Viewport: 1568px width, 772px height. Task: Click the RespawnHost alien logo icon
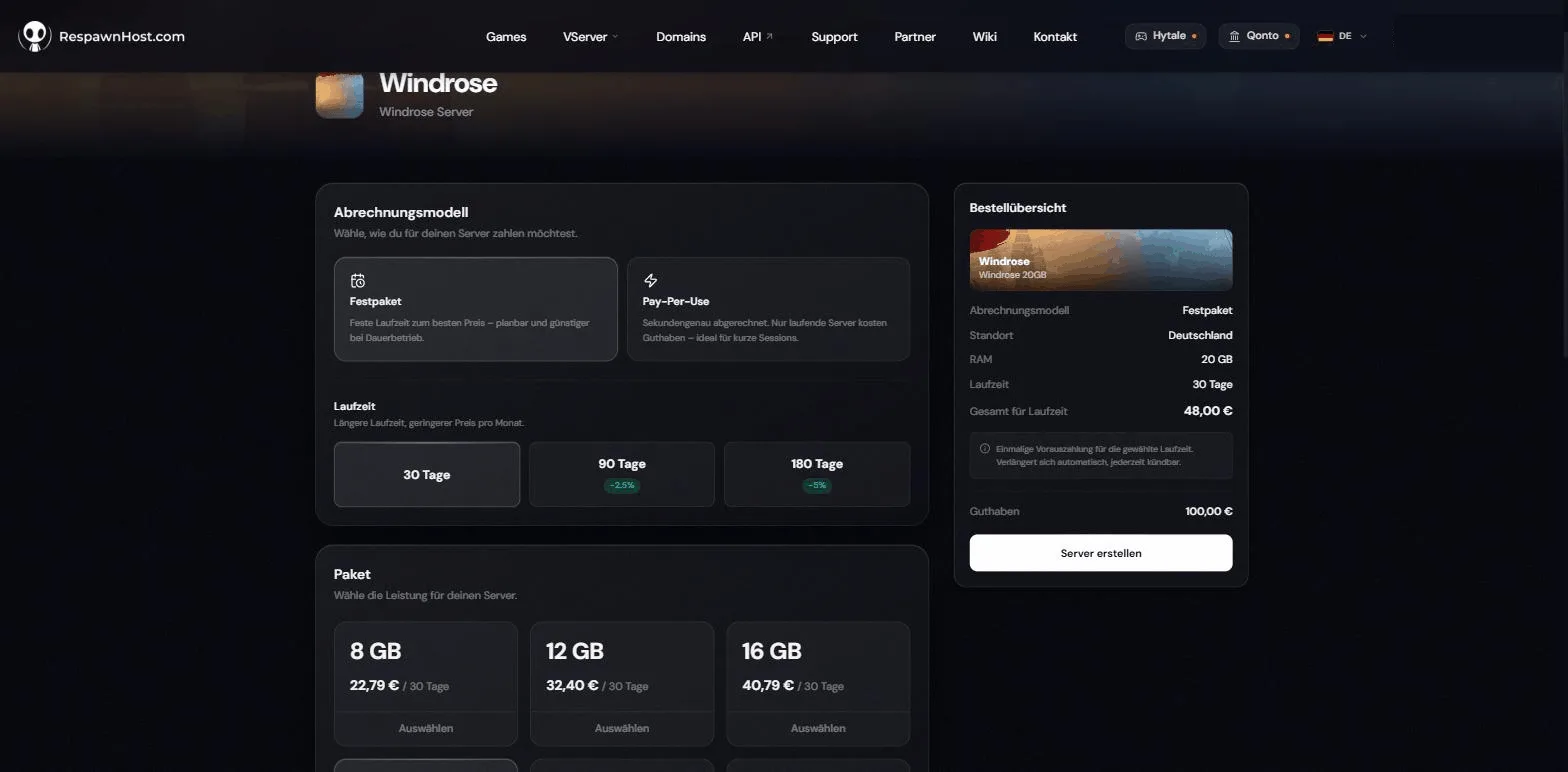click(x=35, y=36)
